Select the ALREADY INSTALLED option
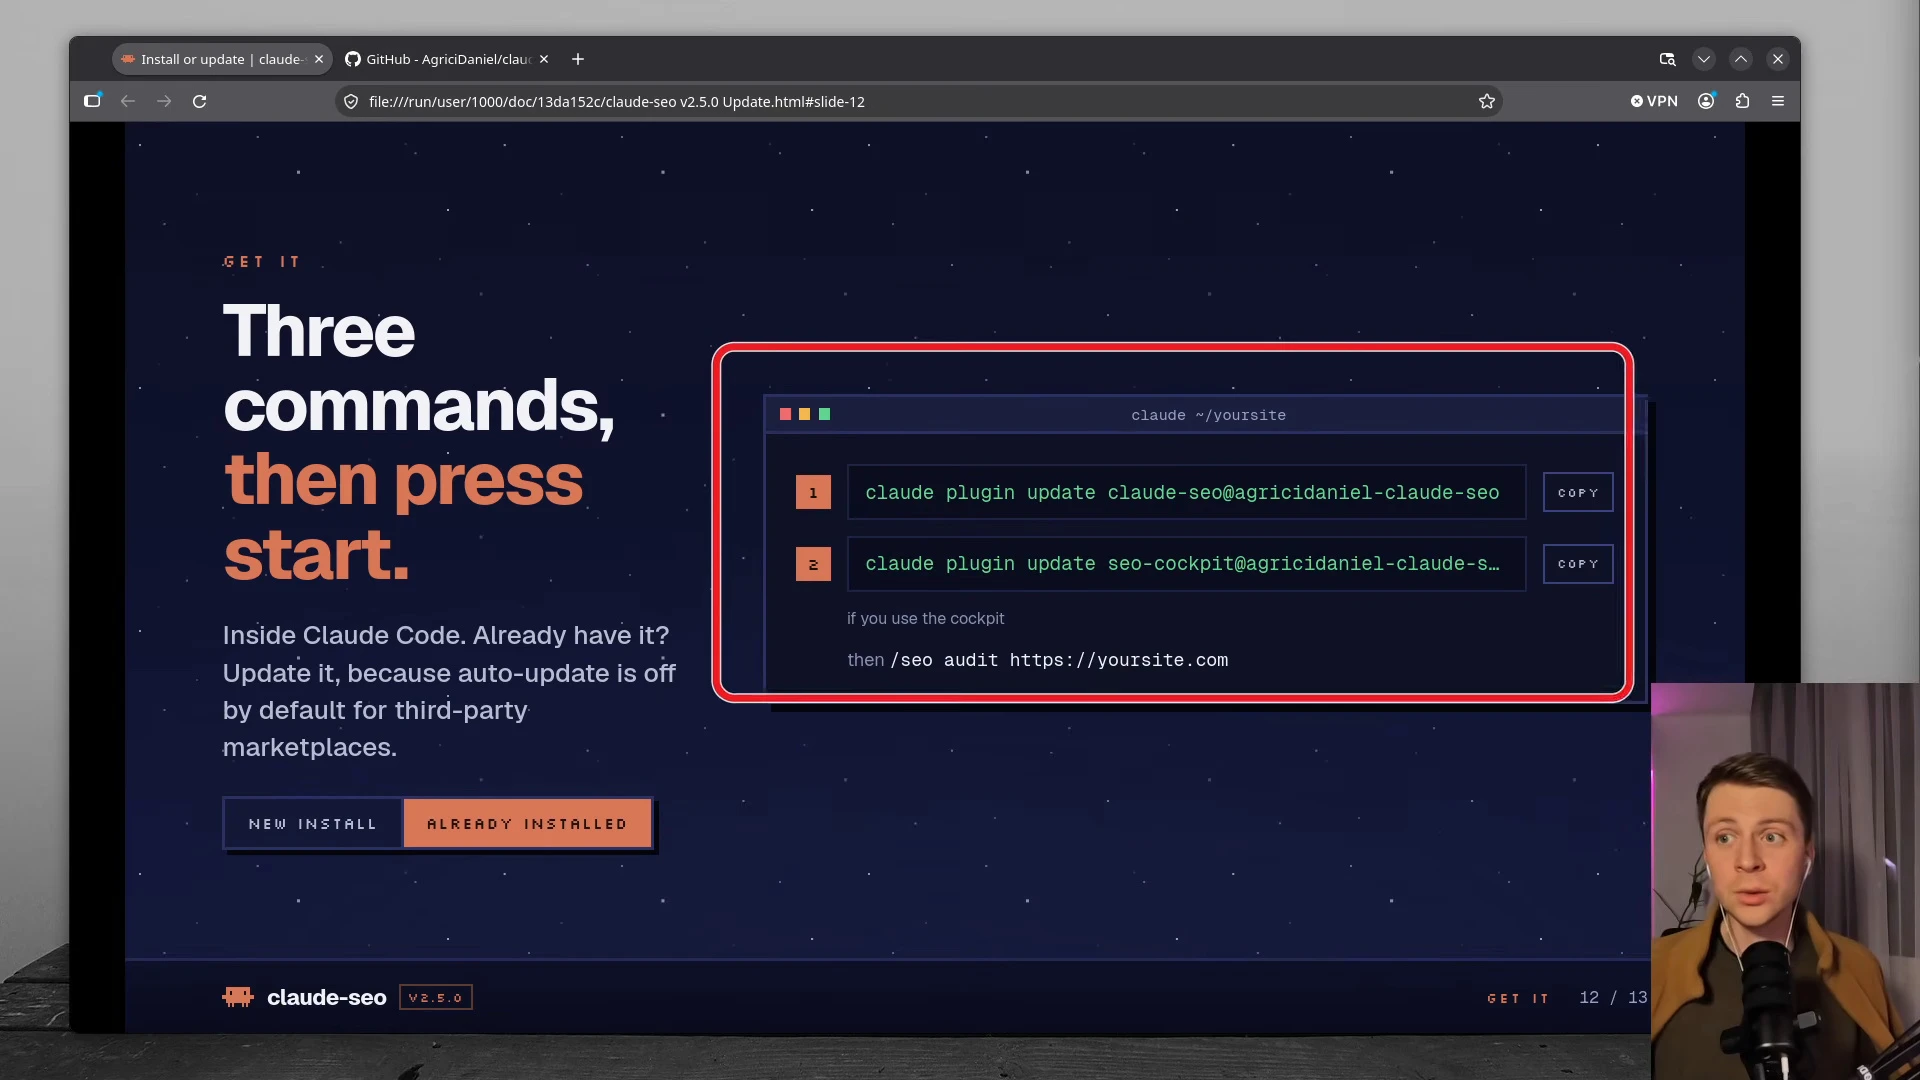 point(527,823)
